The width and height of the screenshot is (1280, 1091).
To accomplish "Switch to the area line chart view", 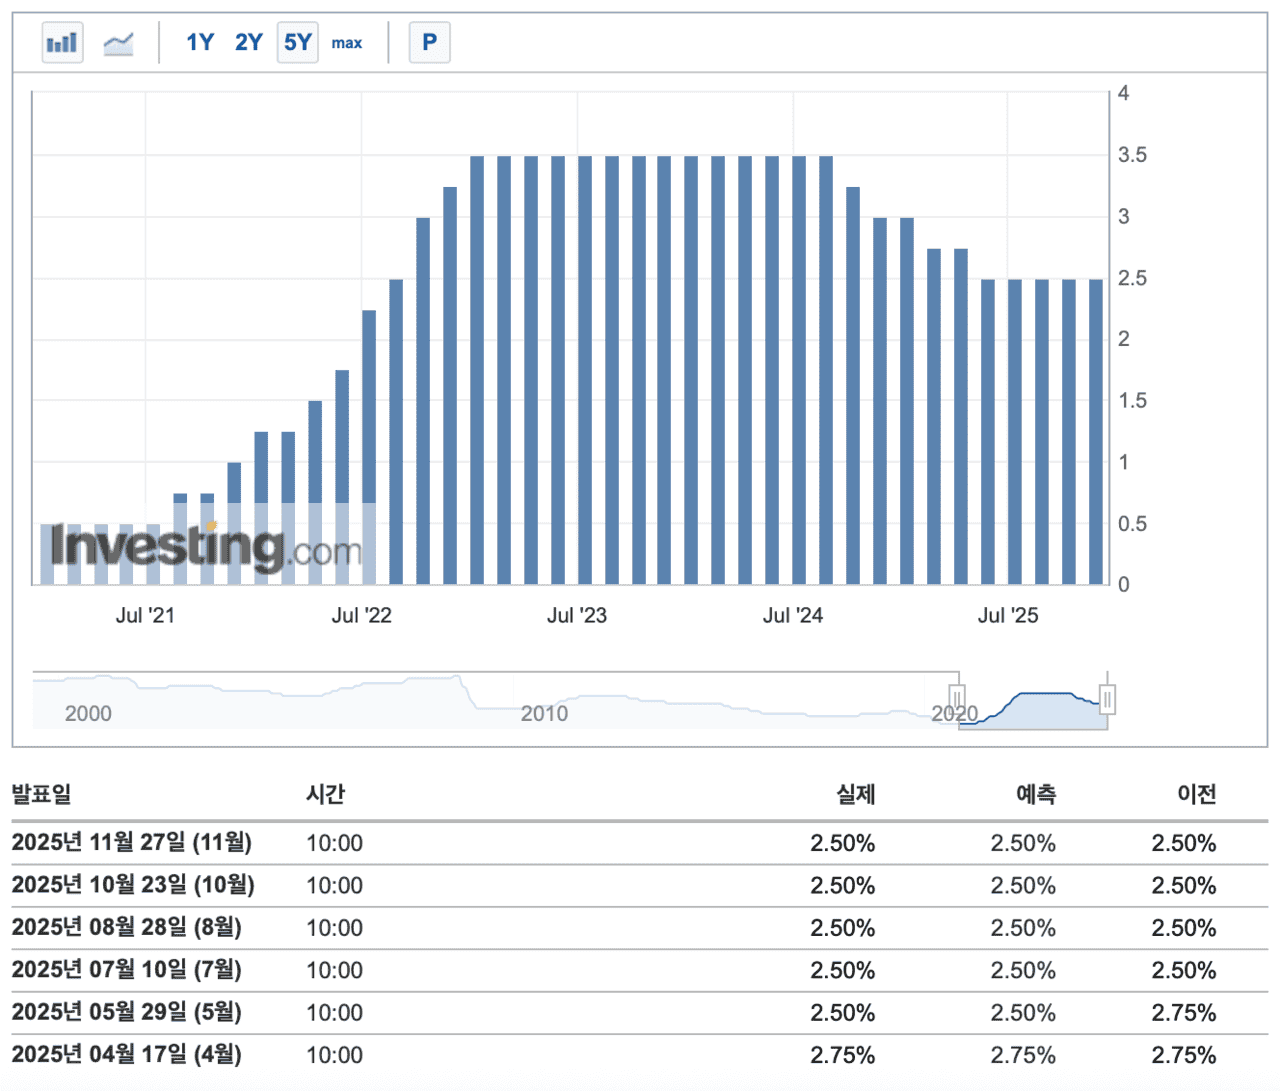I will (x=118, y=43).
